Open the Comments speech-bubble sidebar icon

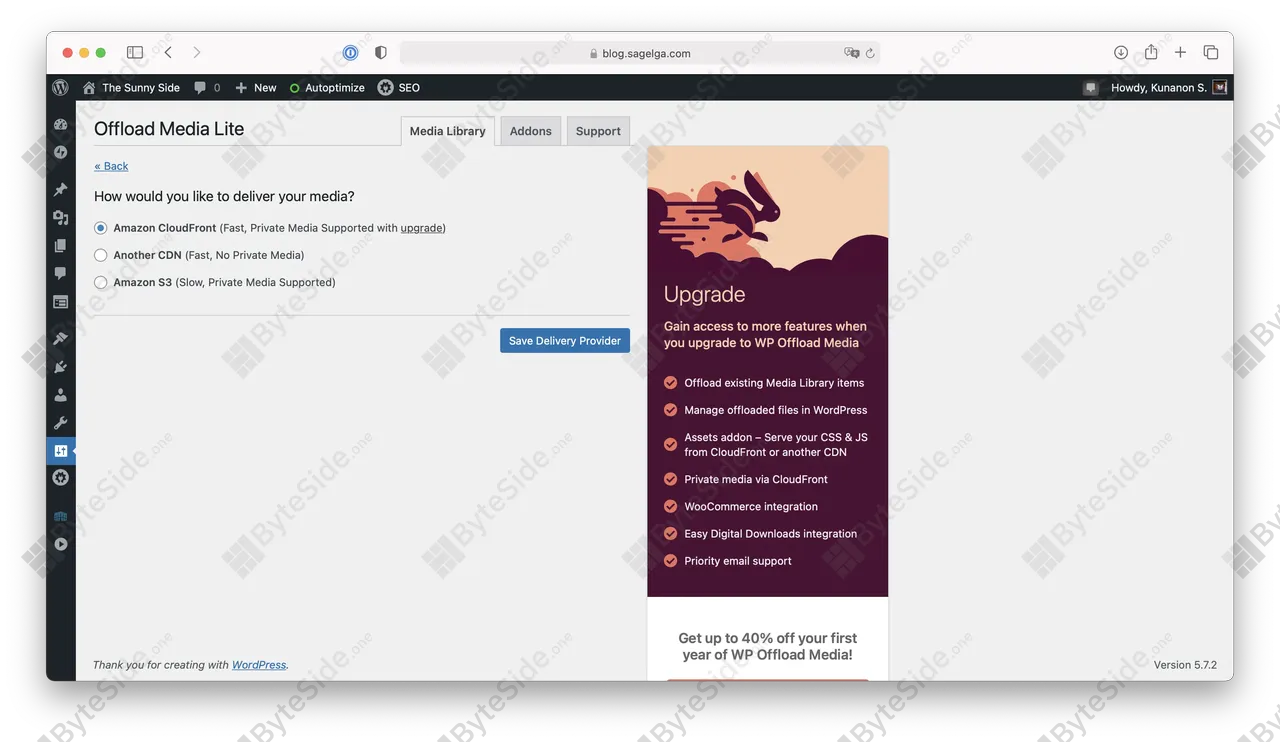(x=60, y=273)
